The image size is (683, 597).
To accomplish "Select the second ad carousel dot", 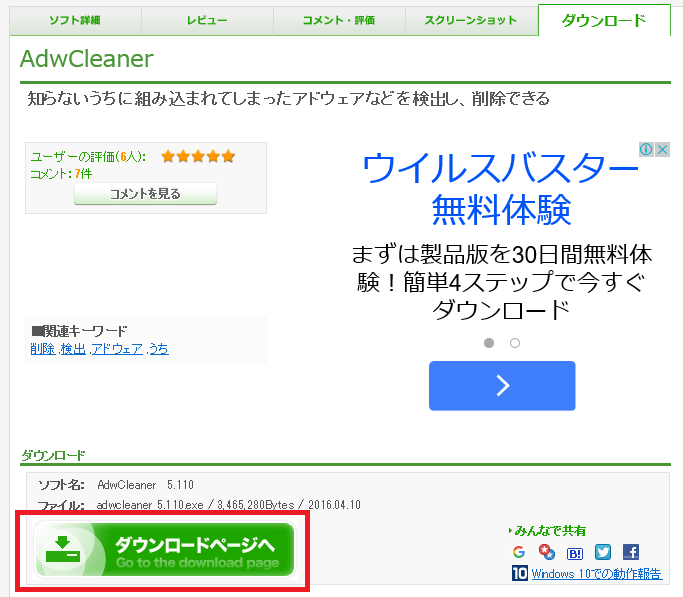I will pyautogui.click(x=515, y=343).
